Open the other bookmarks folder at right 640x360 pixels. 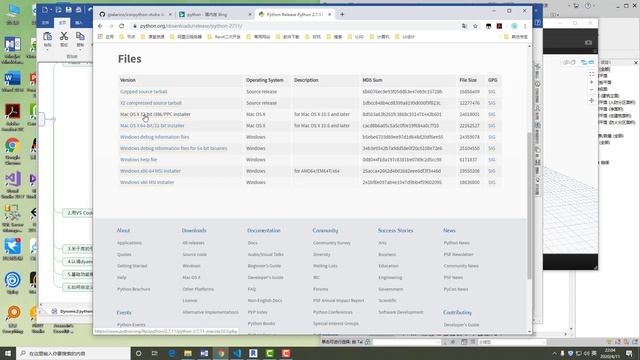[x=516, y=37]
